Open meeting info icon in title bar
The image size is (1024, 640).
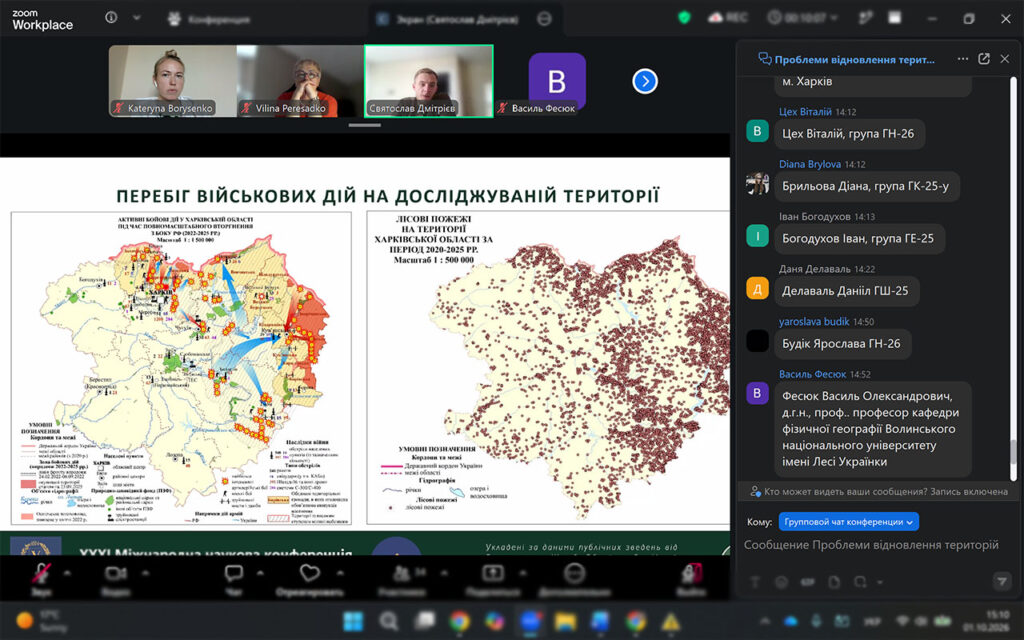tap(111, 18)
